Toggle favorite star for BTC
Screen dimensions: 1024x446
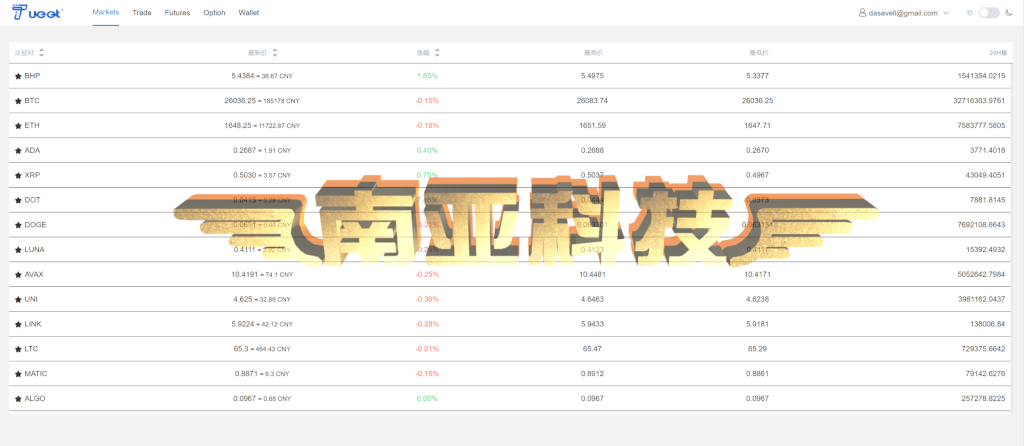18,101
